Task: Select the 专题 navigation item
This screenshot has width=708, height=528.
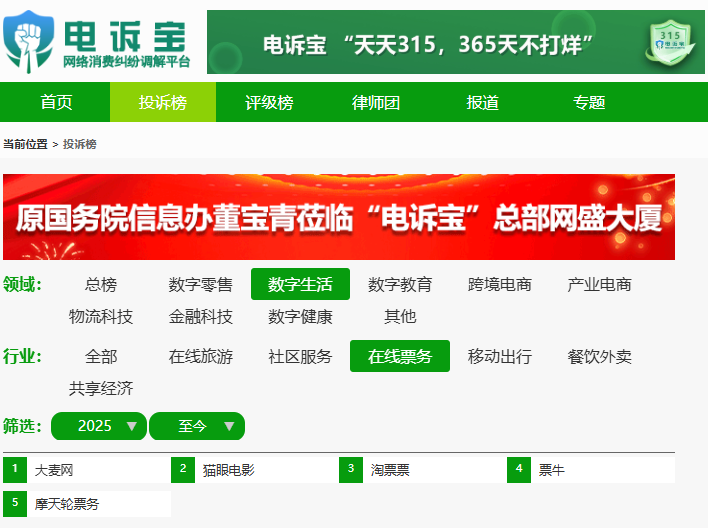Action: pos(589,102)
